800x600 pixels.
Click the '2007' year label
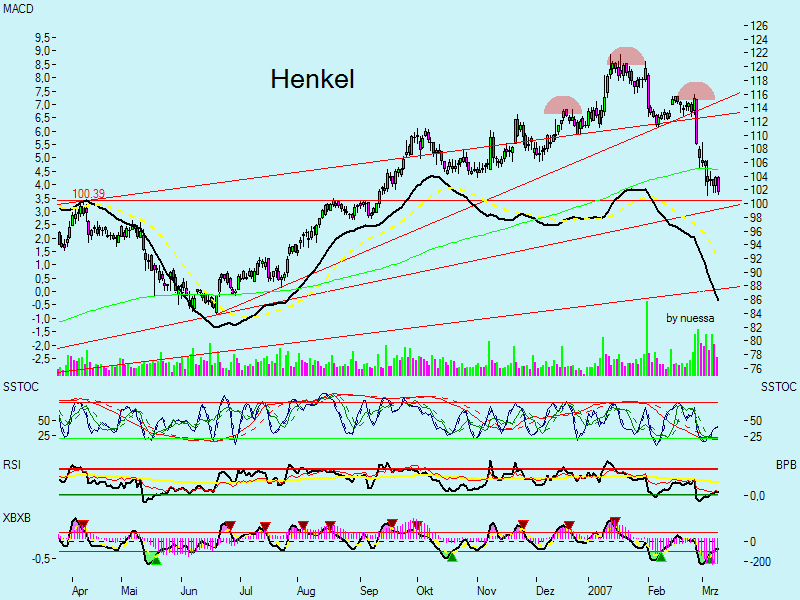pos(599,591)
